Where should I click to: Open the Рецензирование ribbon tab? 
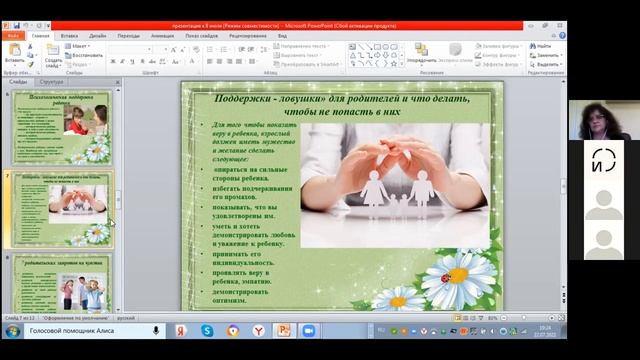[x=247, y=36]
